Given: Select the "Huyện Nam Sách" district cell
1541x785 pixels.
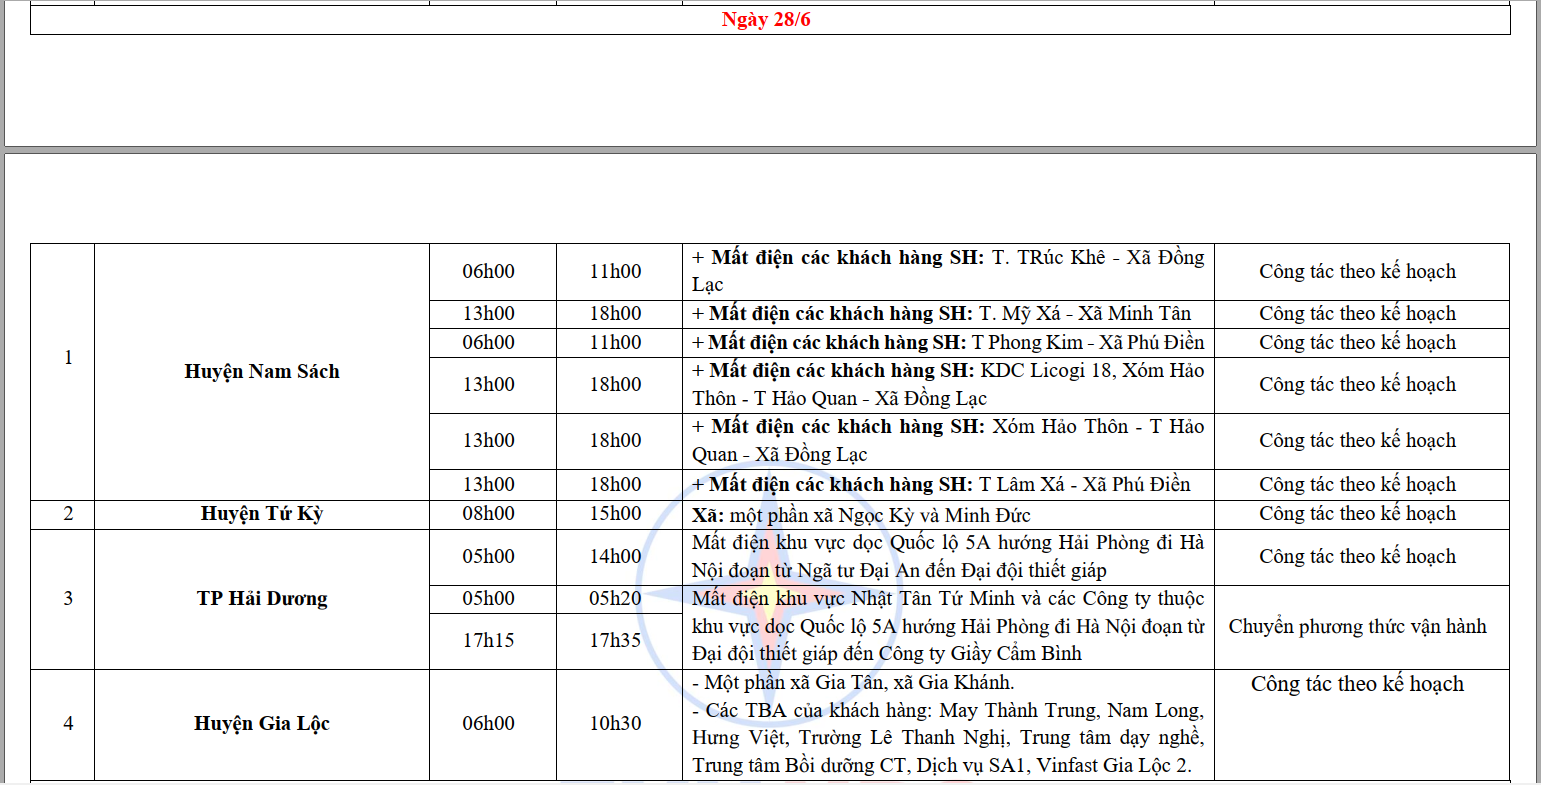Looking at the screenshot, I should 262,371.
